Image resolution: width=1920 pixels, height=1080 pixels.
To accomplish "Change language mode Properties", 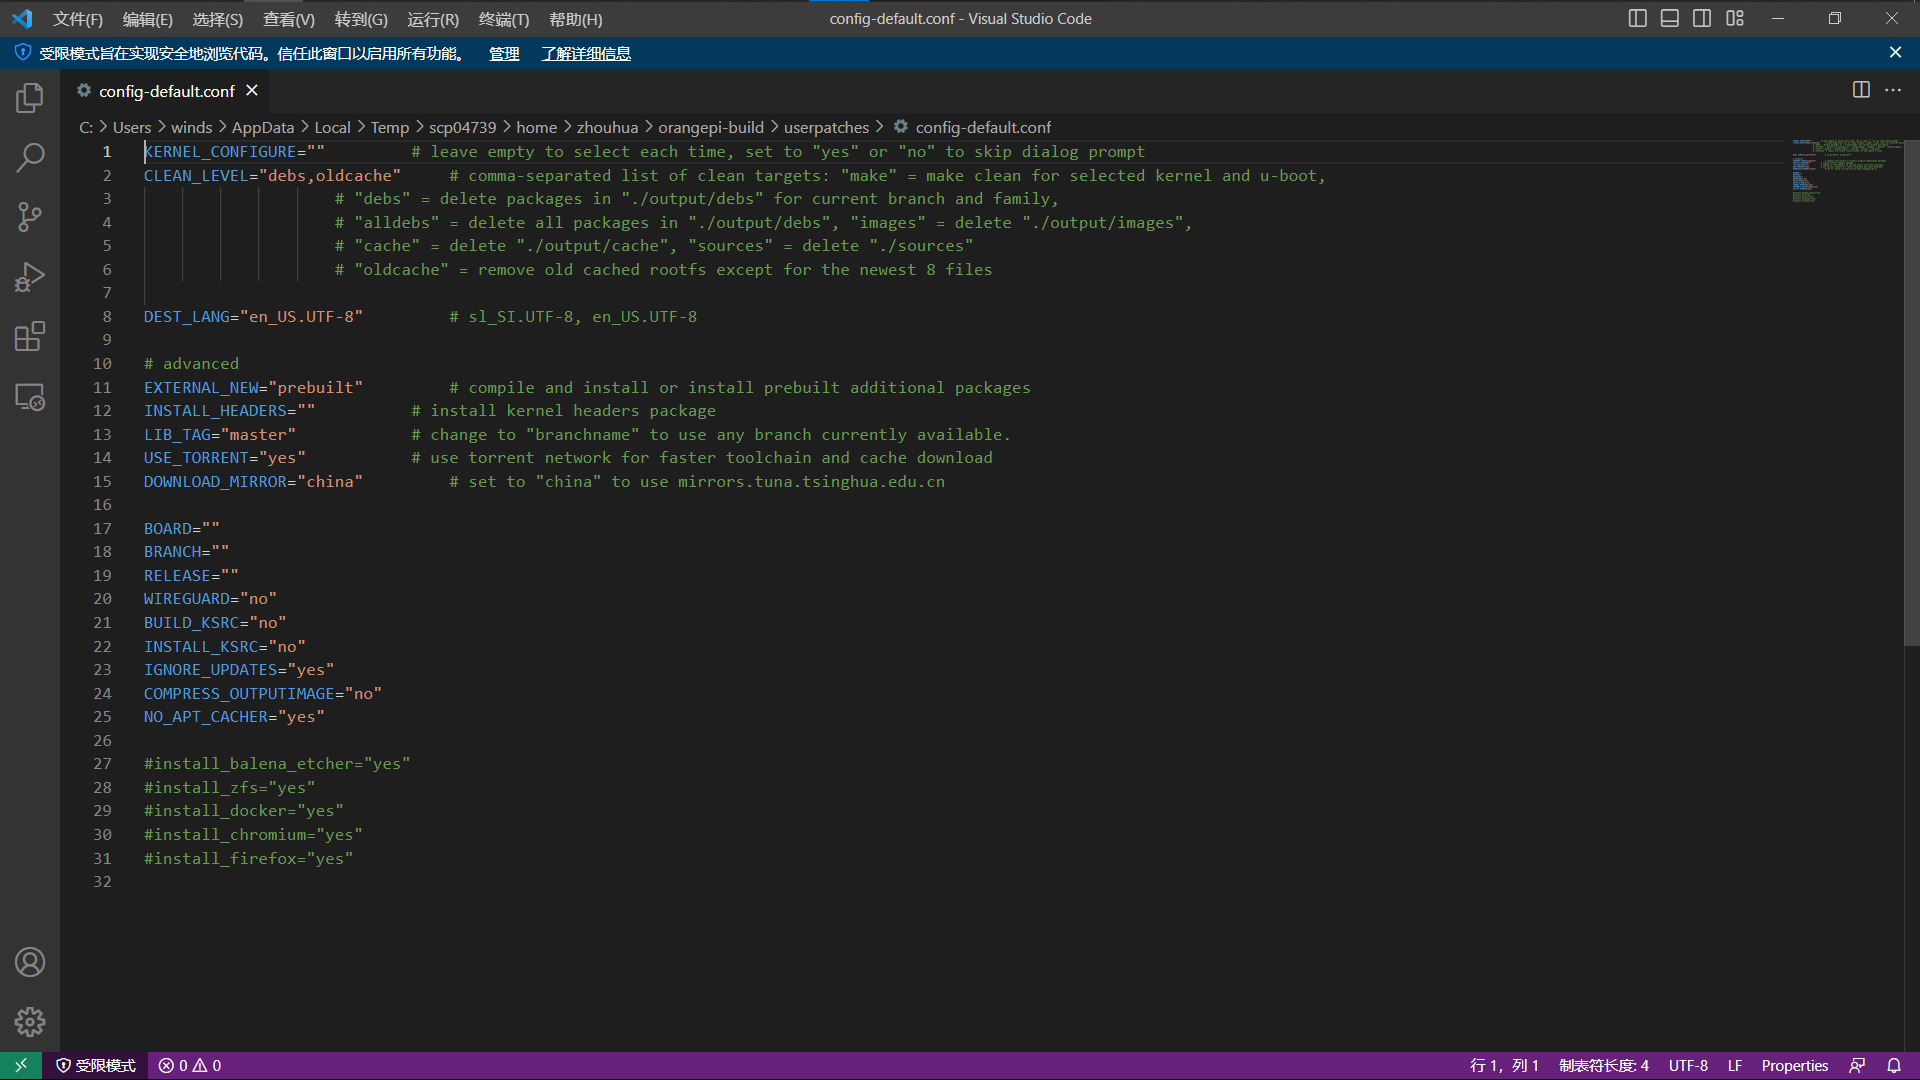I will pos(1795,1066).
